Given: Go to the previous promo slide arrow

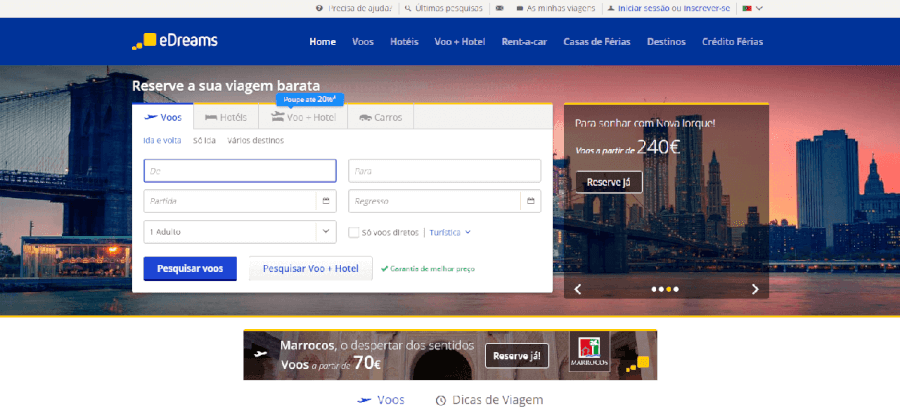Looking at the screenshot, I should coord(578,289).
